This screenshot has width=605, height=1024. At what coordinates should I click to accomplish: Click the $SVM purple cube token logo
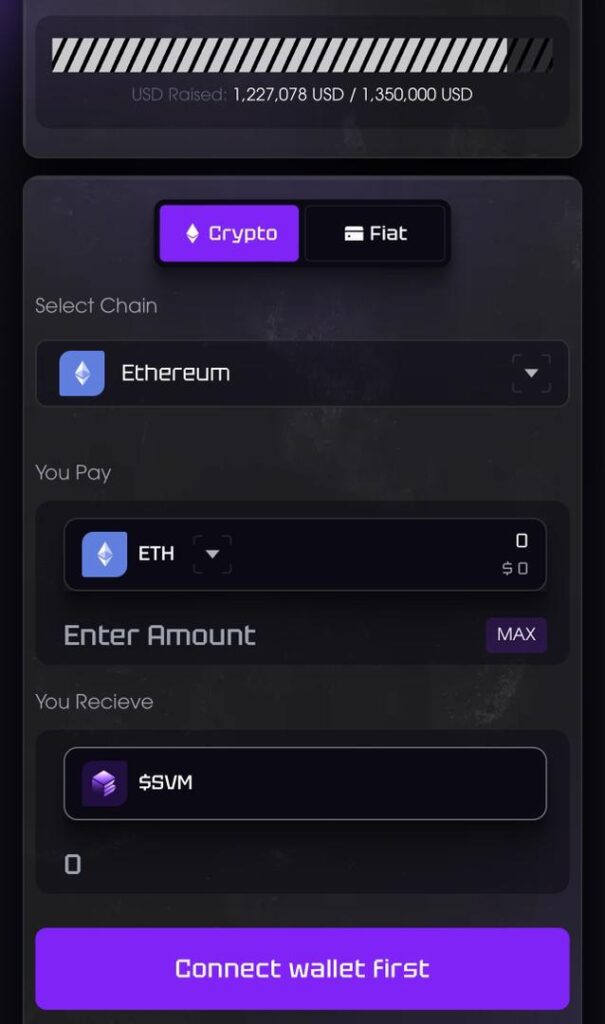click(104, 783)
